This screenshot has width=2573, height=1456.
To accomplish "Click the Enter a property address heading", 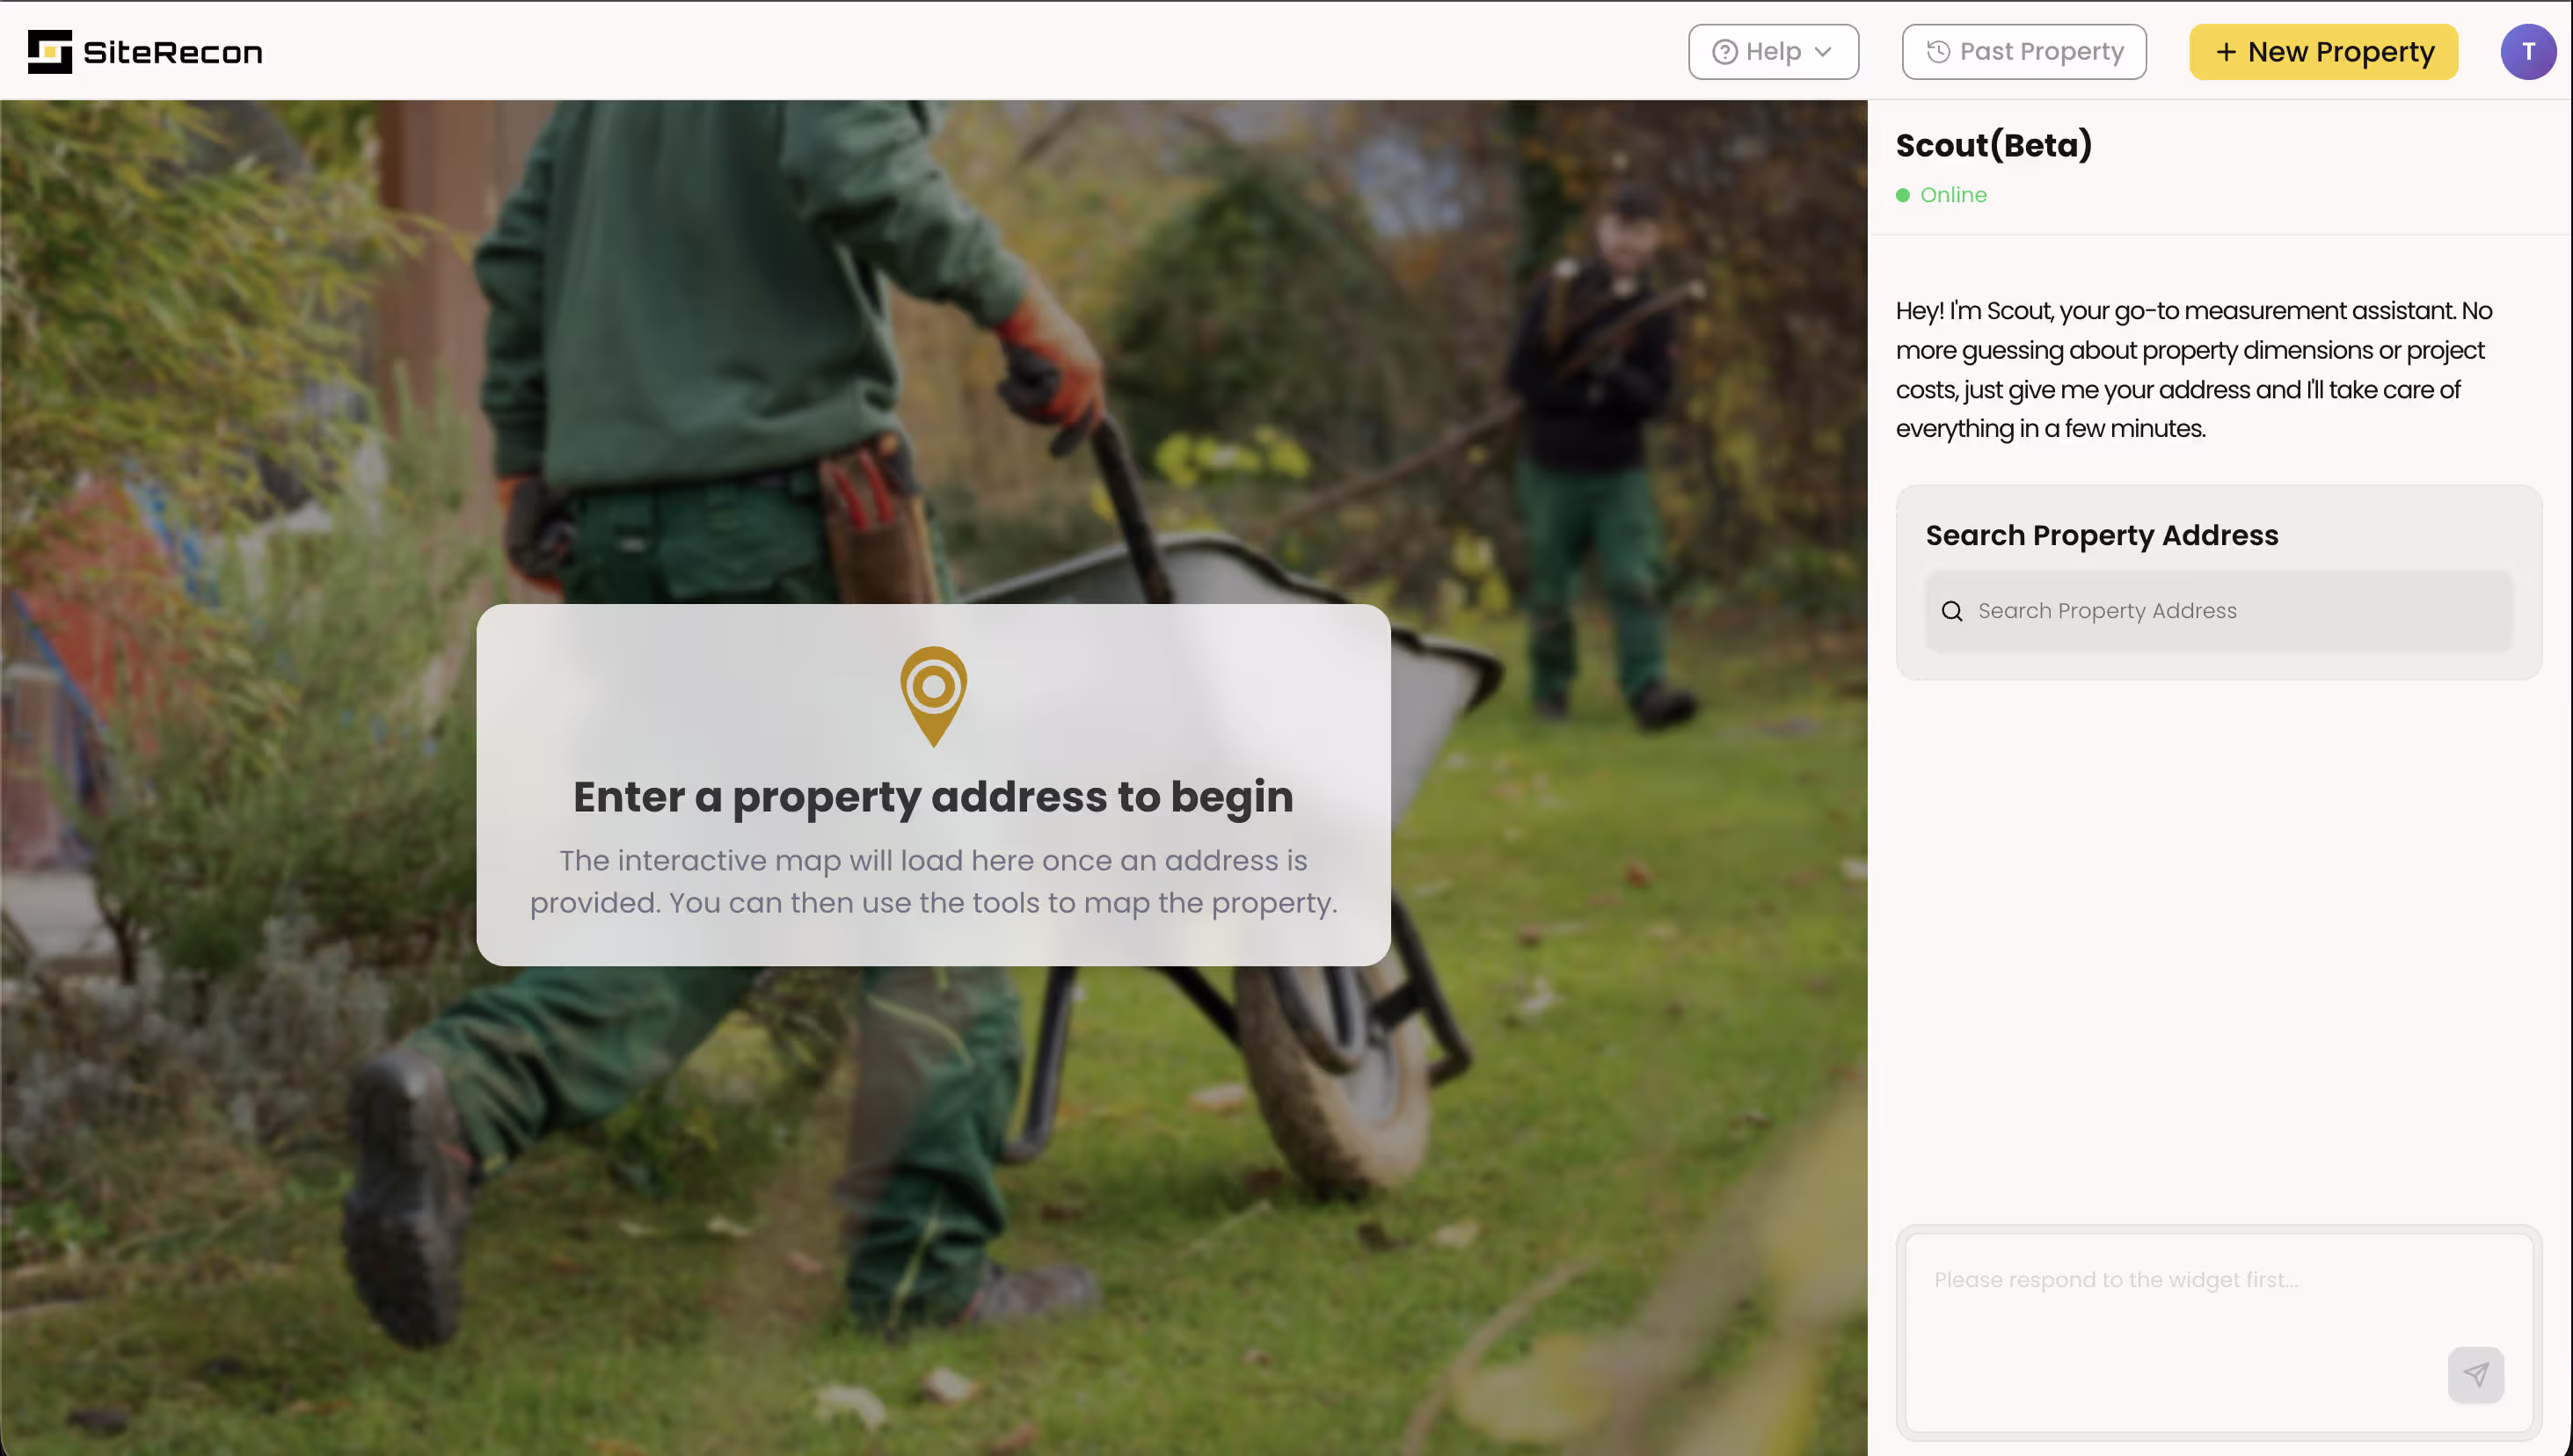I will (x=933, y=797).
